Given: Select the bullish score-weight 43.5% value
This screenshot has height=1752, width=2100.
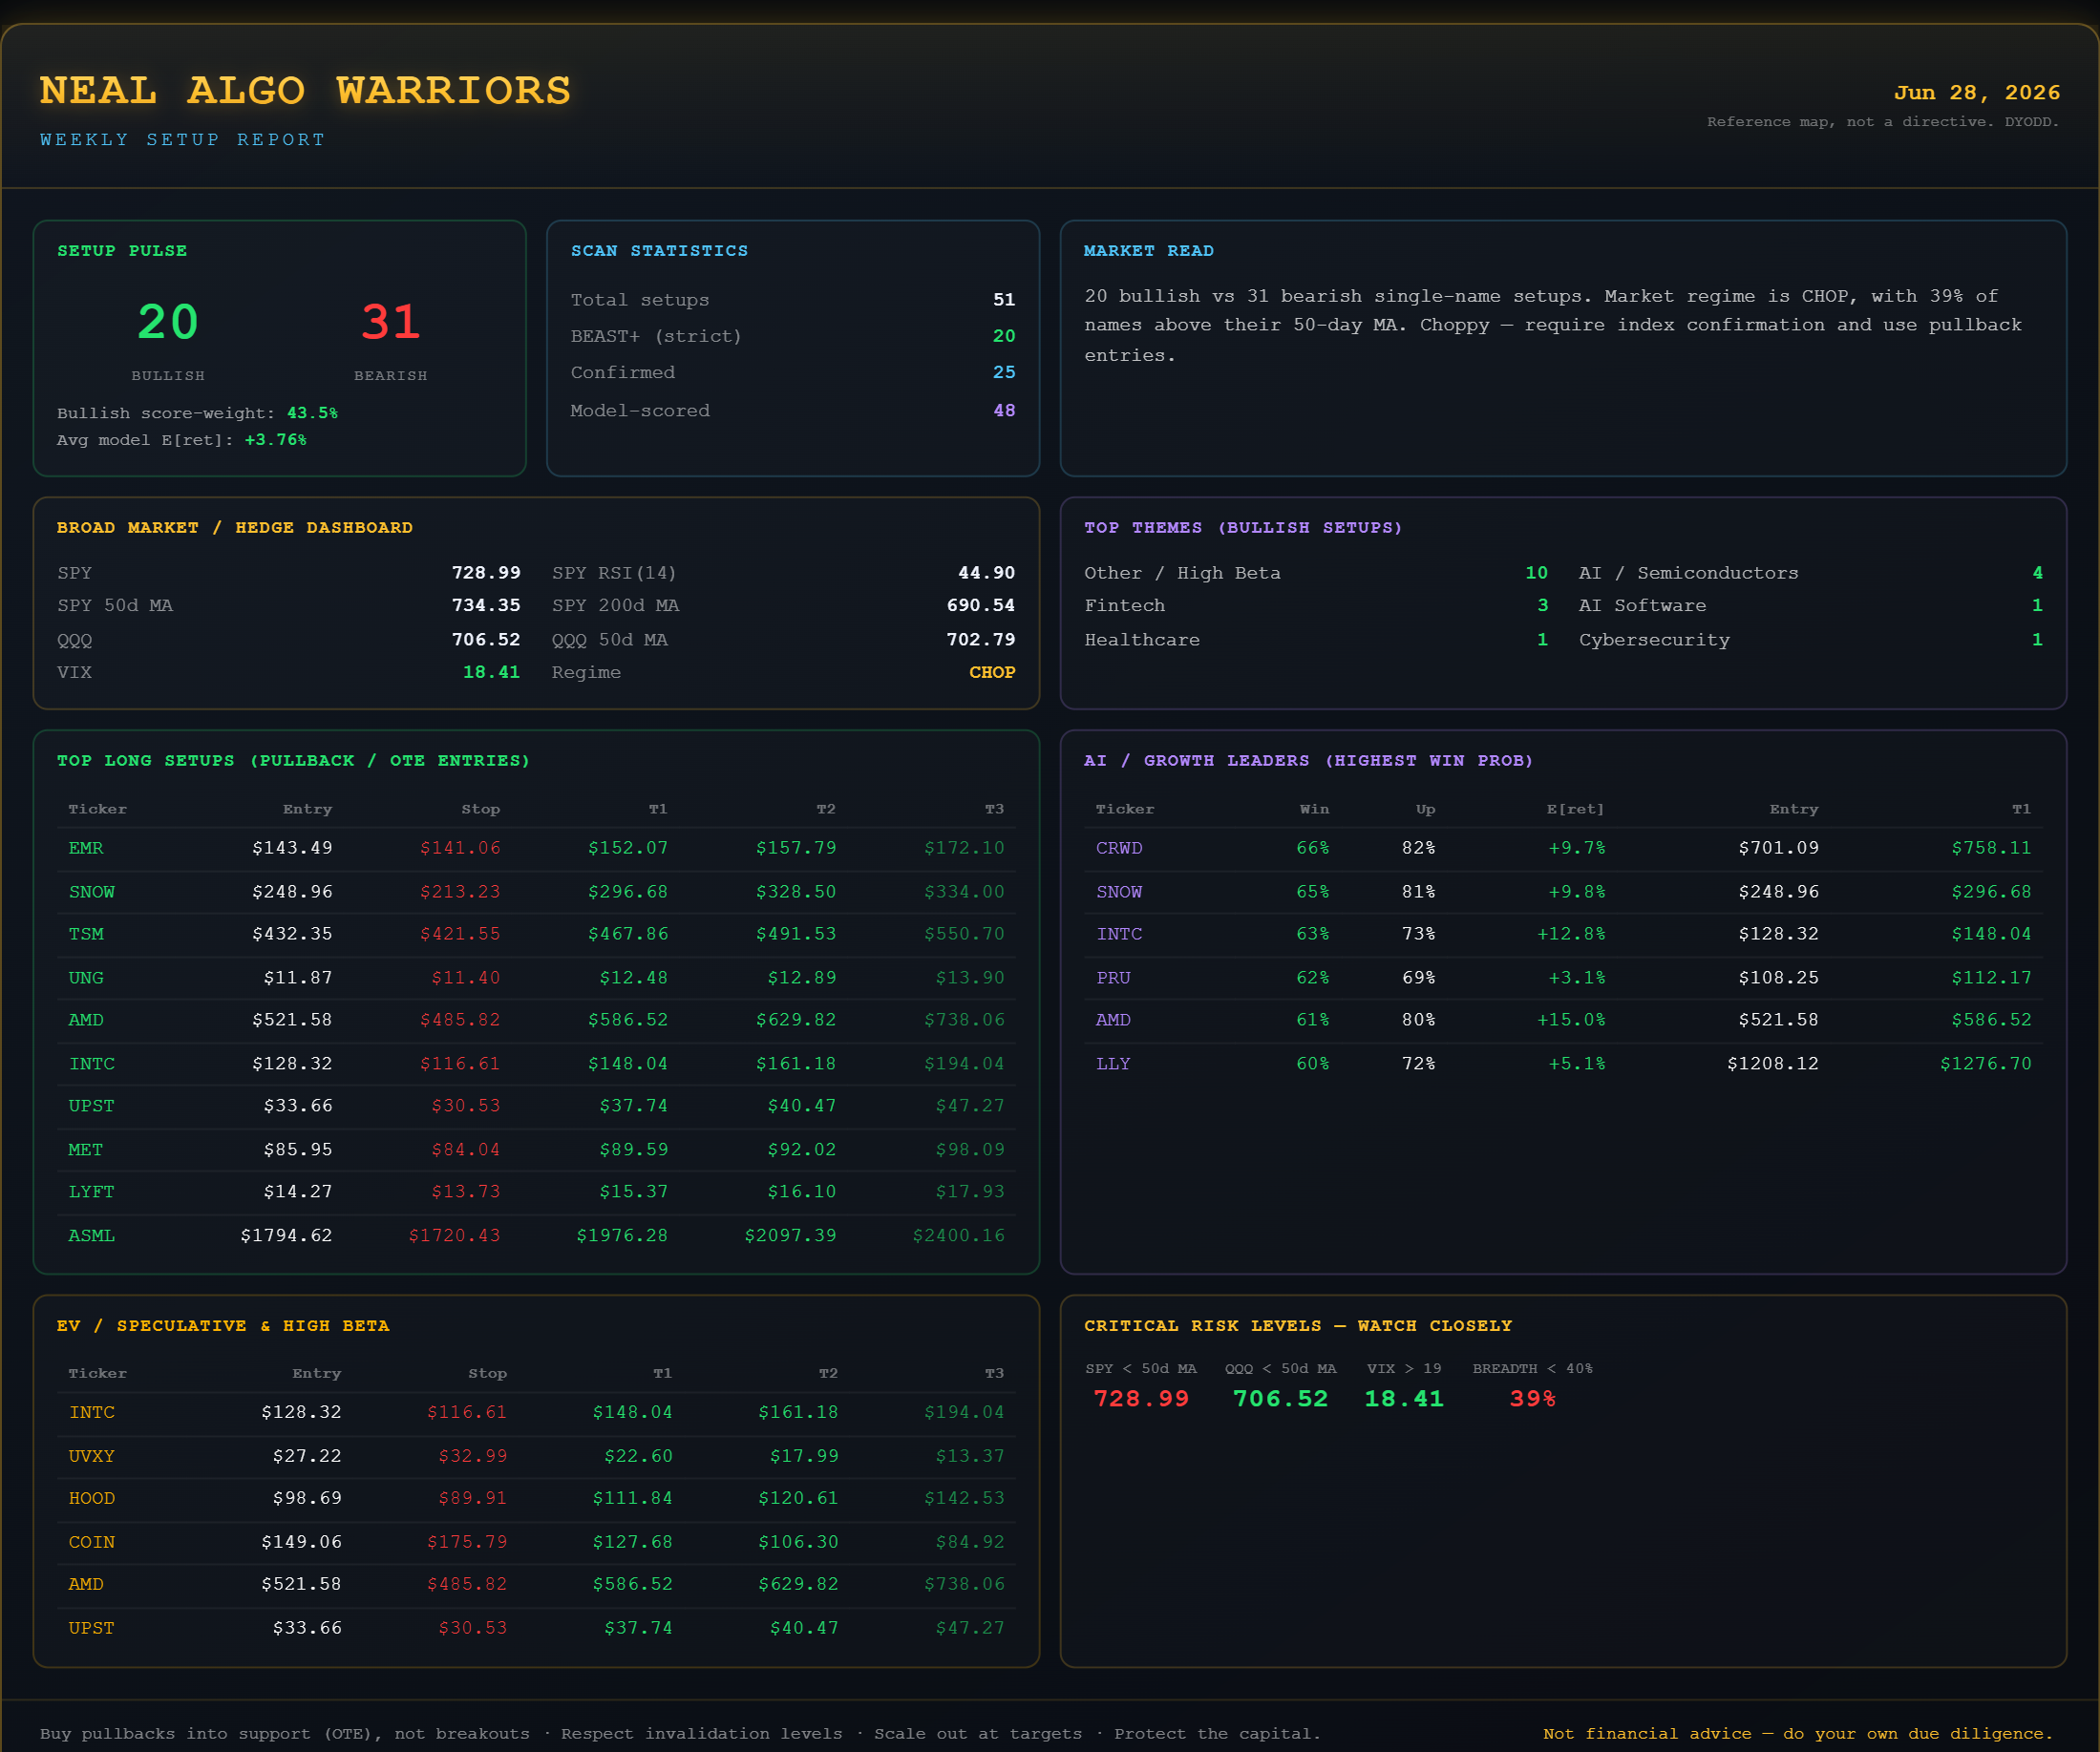Looking at the screenshot, I should point(312,413).
